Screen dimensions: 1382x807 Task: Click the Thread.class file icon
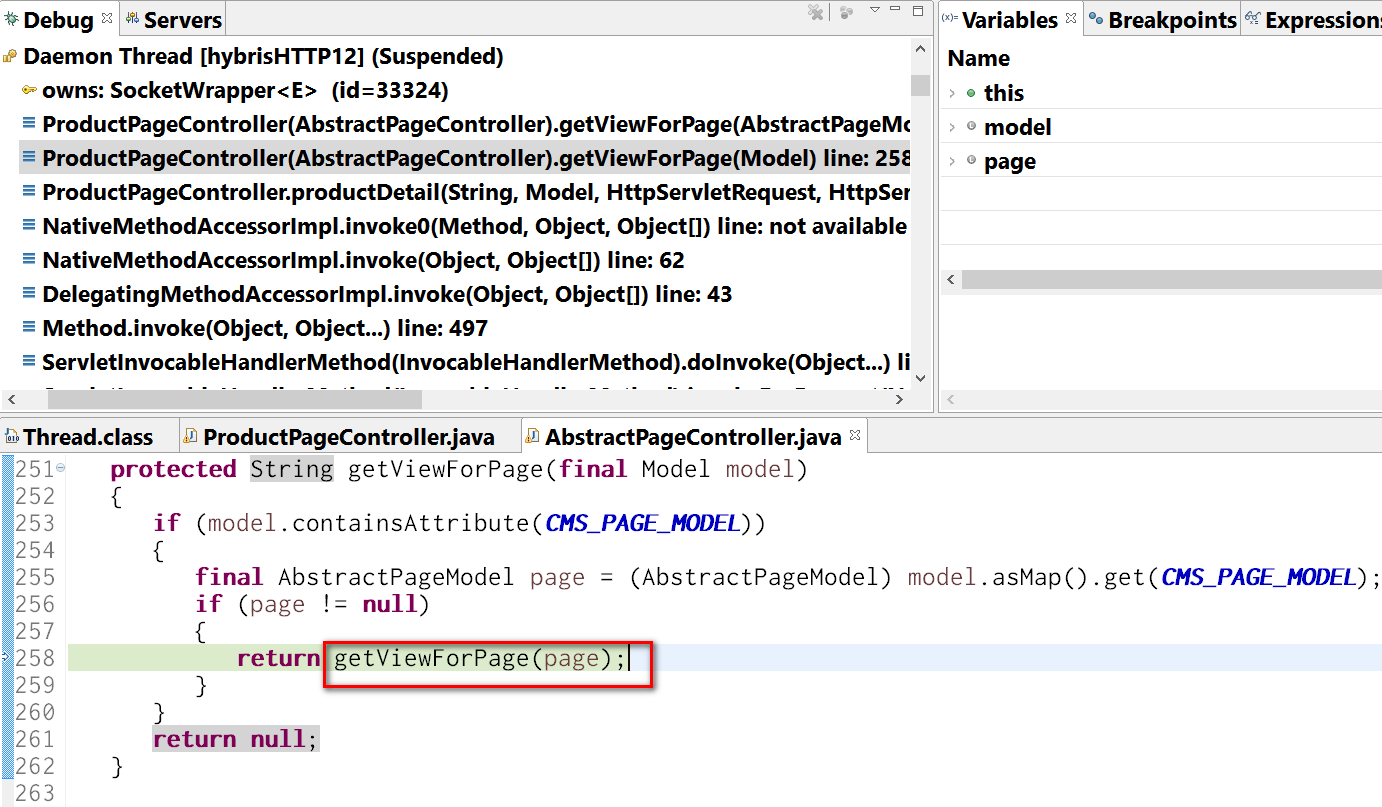[x=12, y=437]
